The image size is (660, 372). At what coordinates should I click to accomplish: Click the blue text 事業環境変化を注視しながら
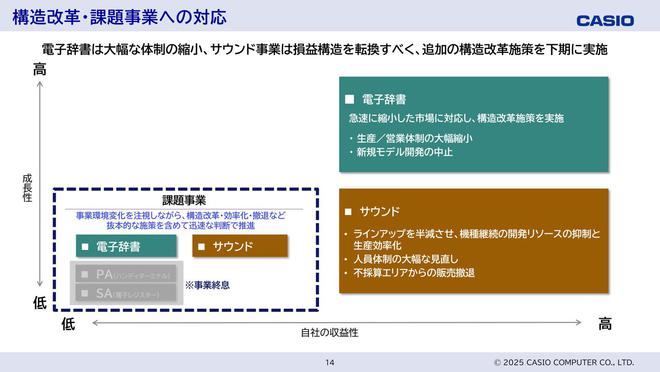[181, 221]
